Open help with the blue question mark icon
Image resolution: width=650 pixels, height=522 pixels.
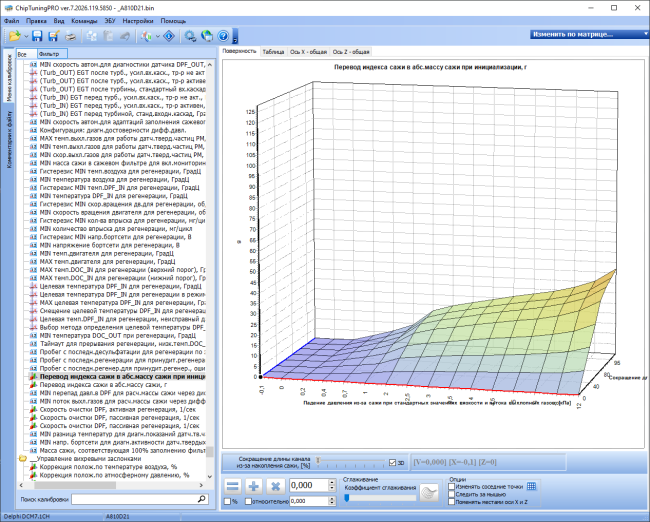pos(223,36)
